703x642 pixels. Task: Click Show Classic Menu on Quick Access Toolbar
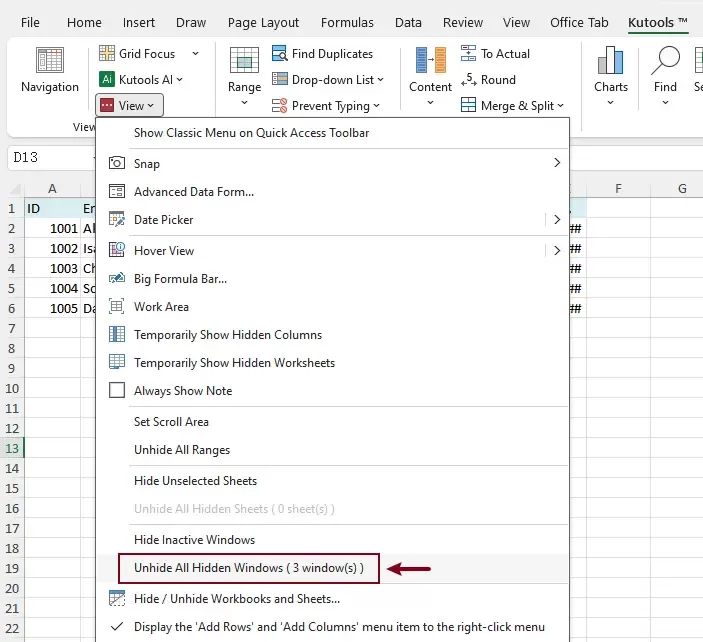tap(332, 133)
